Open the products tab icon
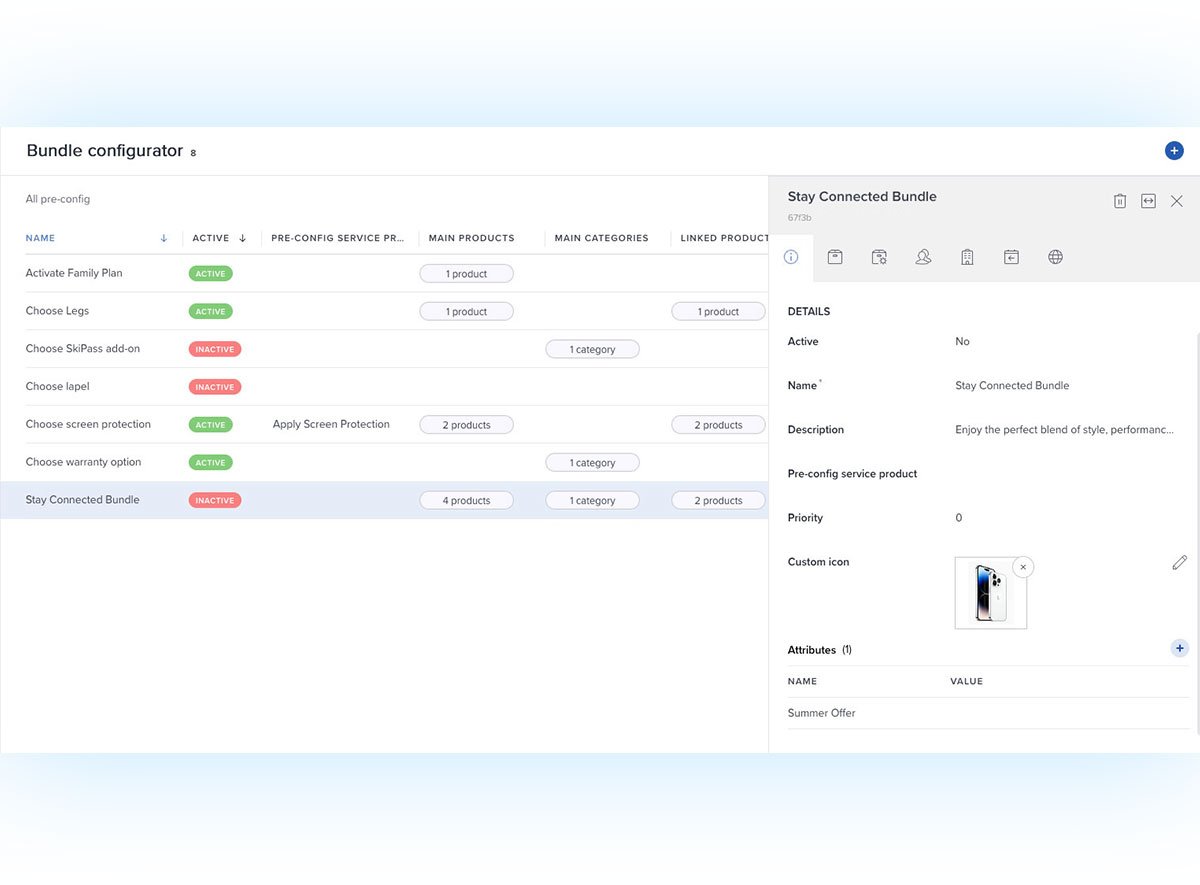 [x=835, y=257]
